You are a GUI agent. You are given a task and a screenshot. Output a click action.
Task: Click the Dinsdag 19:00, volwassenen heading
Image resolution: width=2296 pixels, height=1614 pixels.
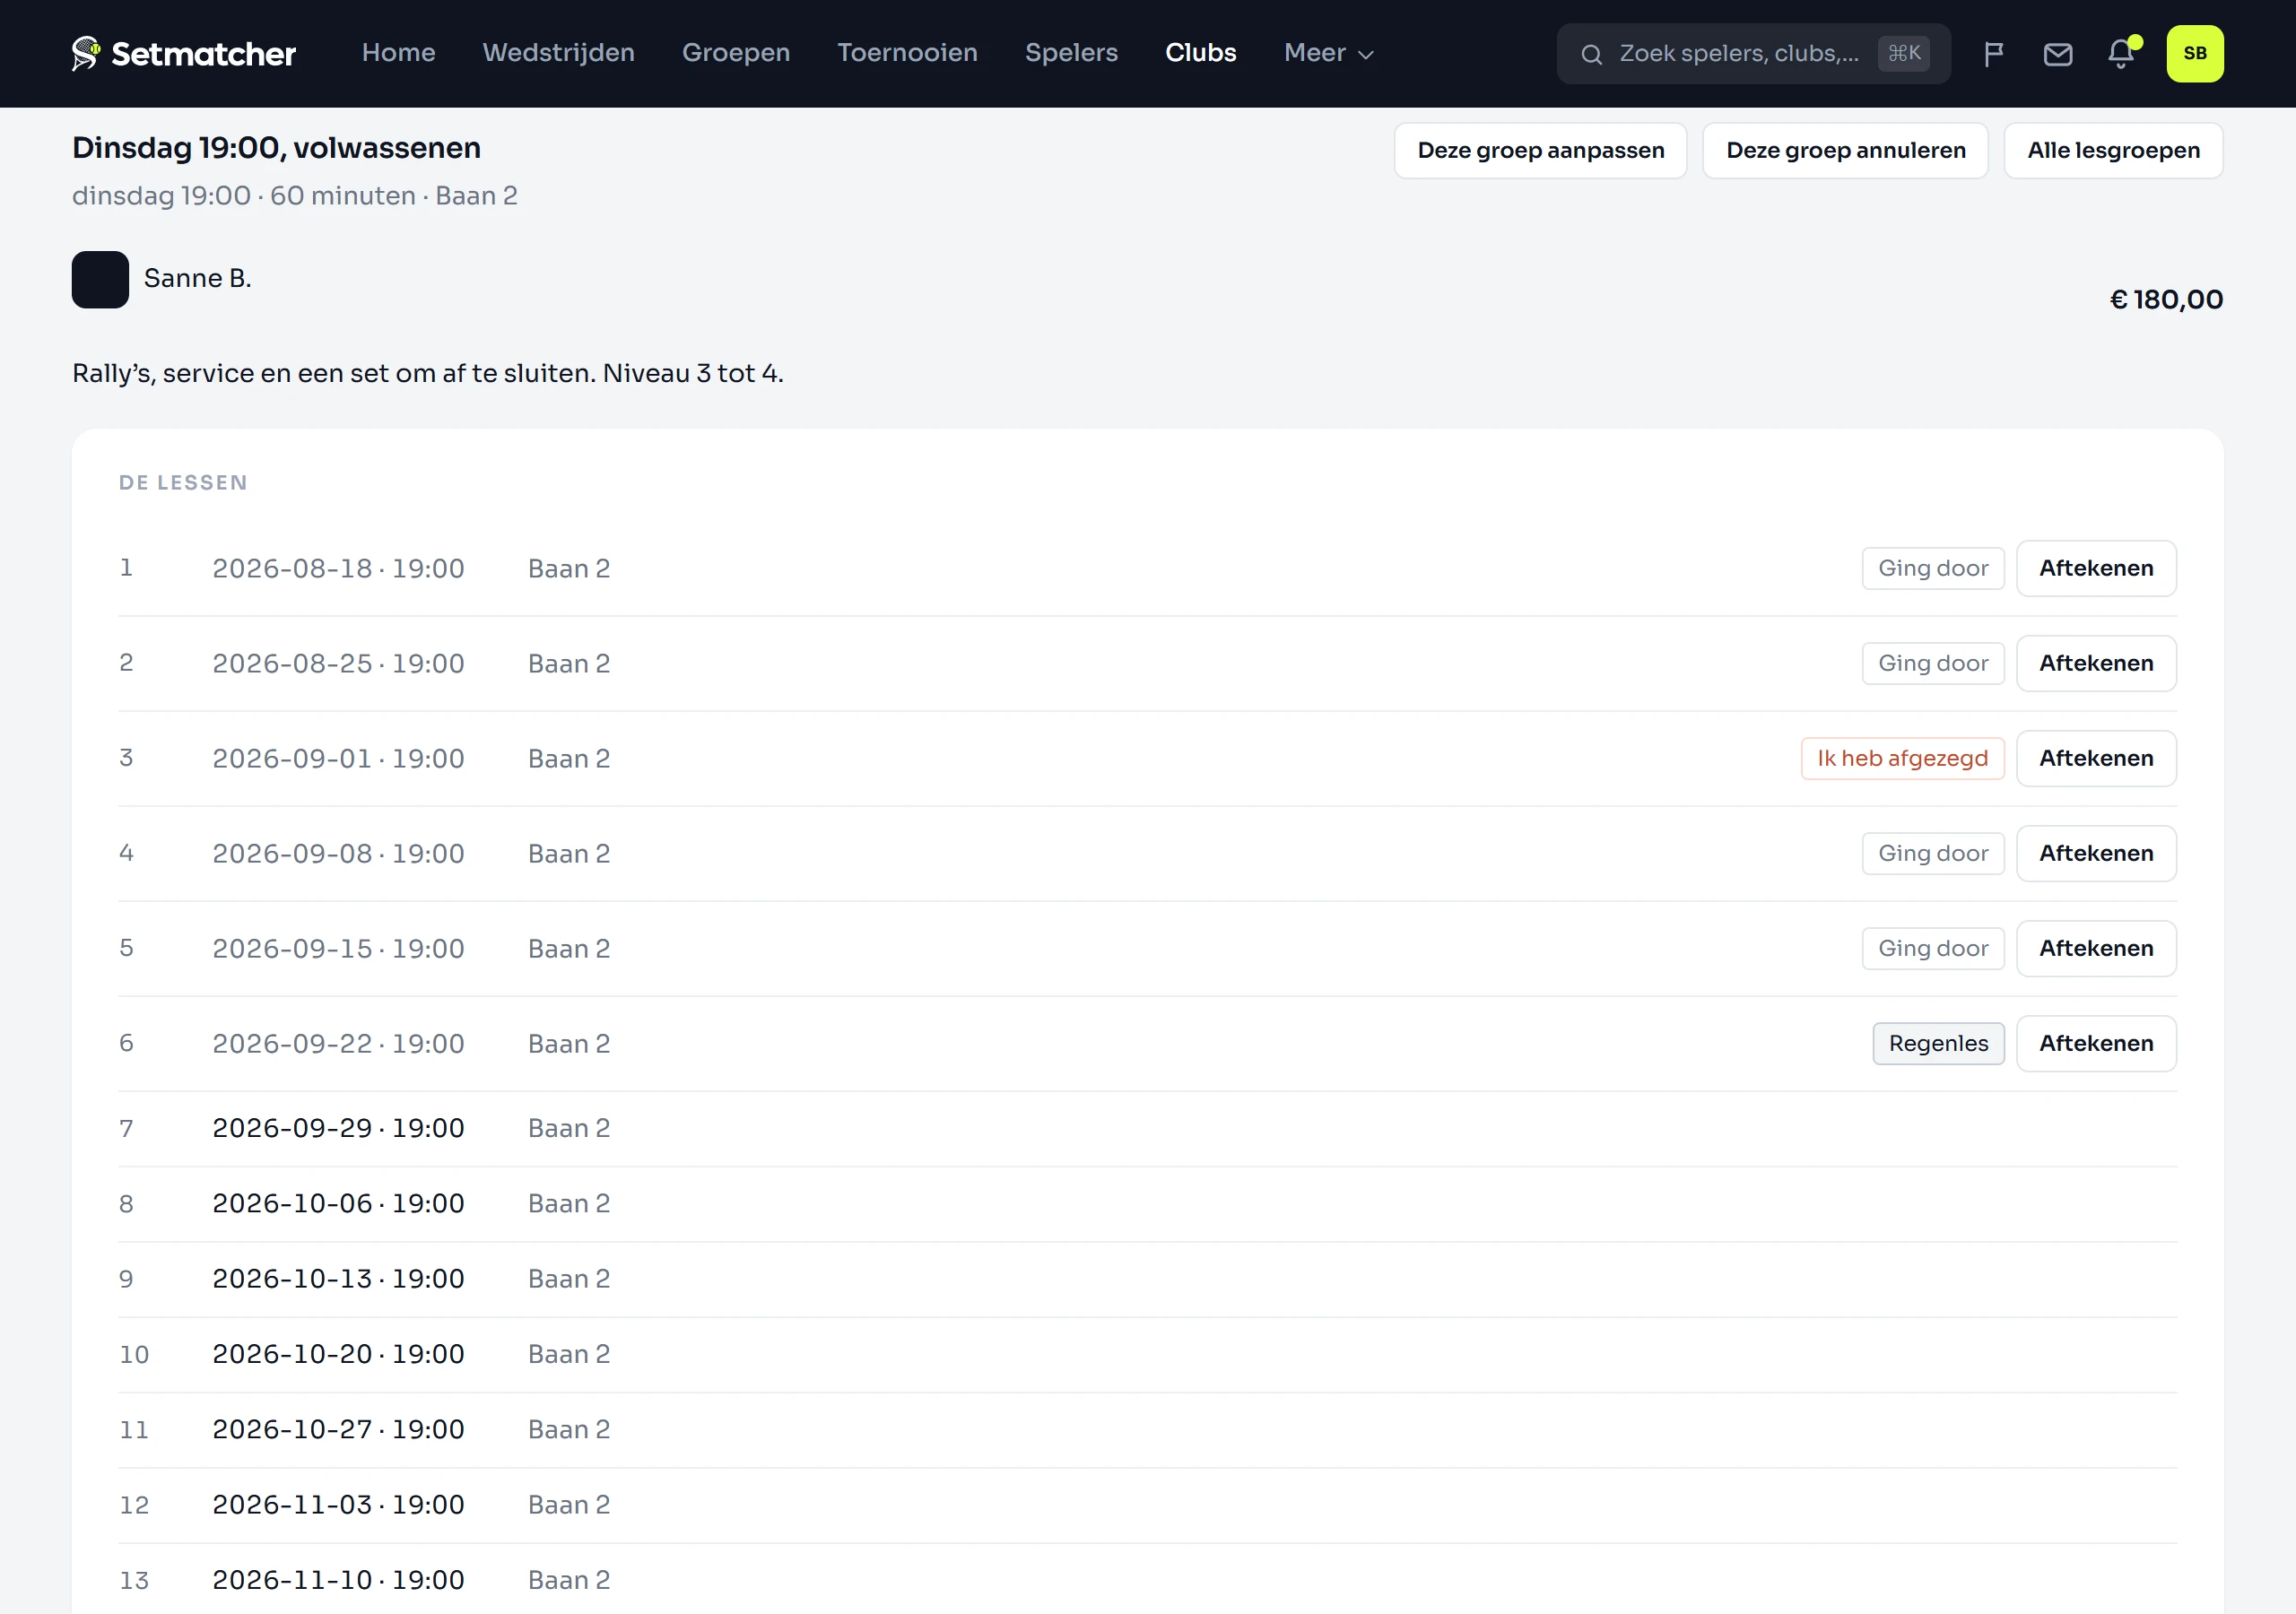pyautogui.click(x=276, y=148)
